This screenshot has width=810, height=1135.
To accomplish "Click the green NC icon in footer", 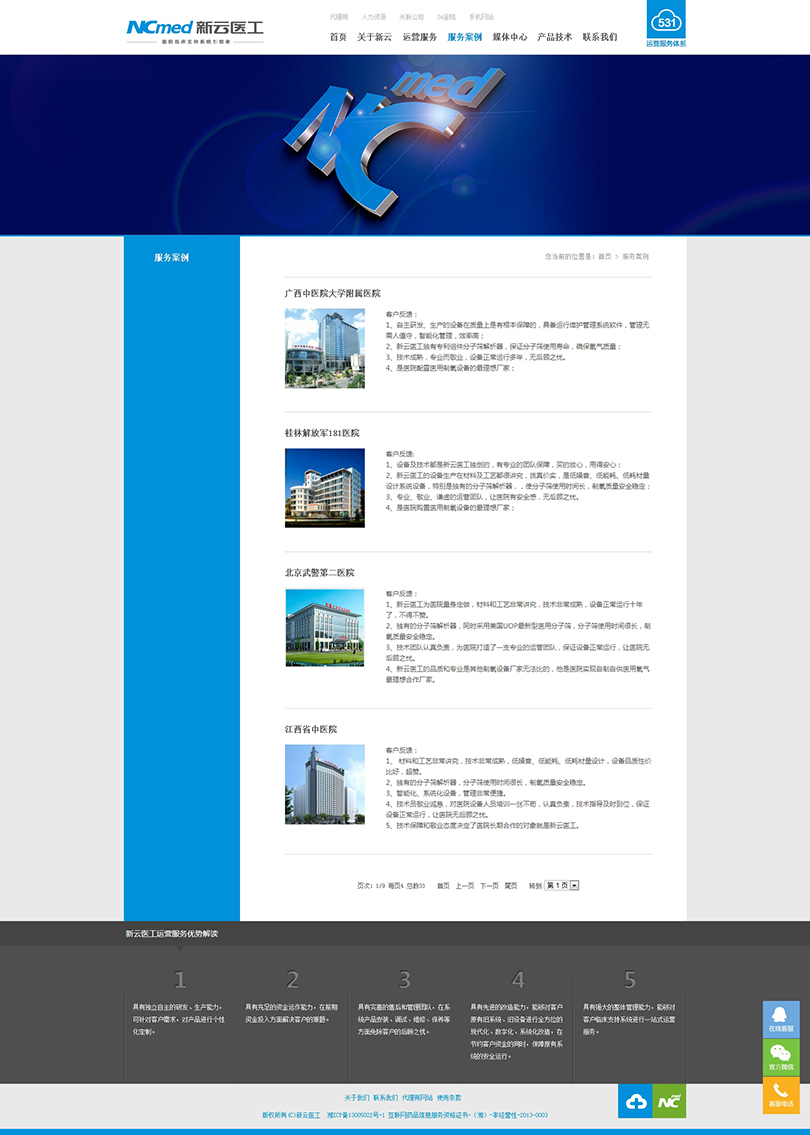I will click(x=669, y=1101).
